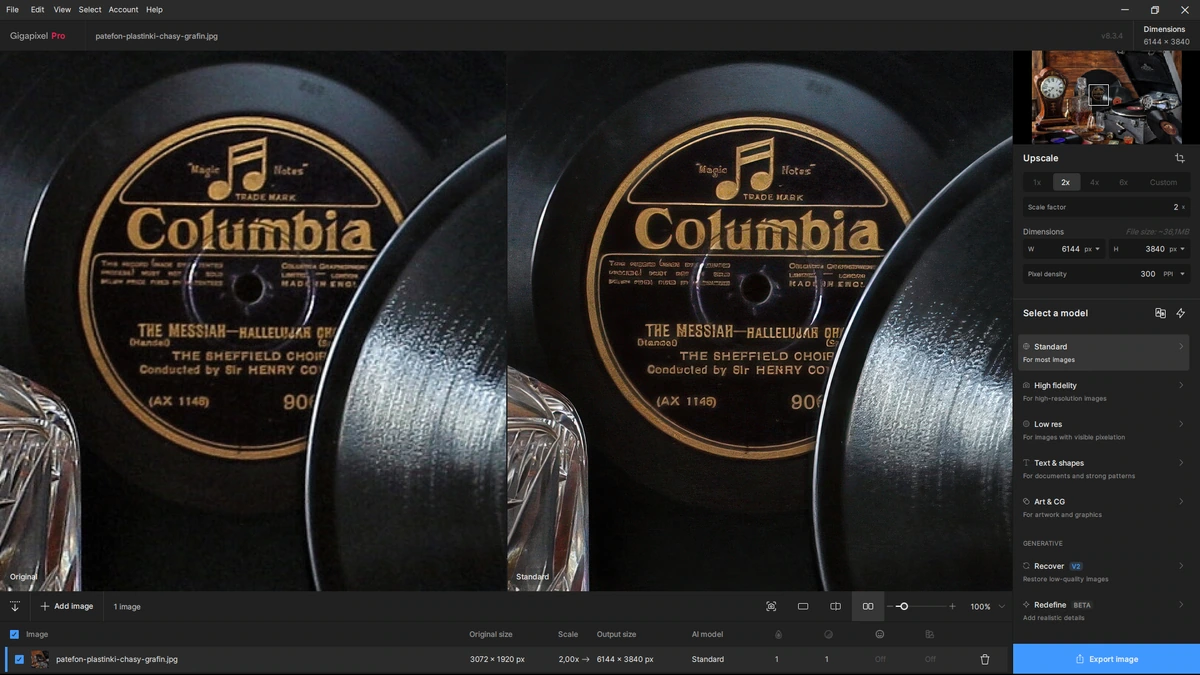This screenshot has height=675, width=1200.
Task: Select the 1x scale option
Action: [1037, 182]
